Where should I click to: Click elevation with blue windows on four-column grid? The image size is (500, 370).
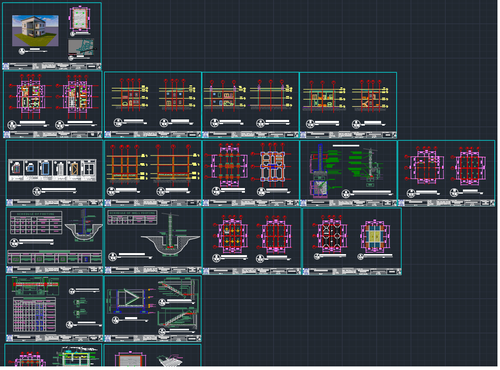(x=176, y=95)
